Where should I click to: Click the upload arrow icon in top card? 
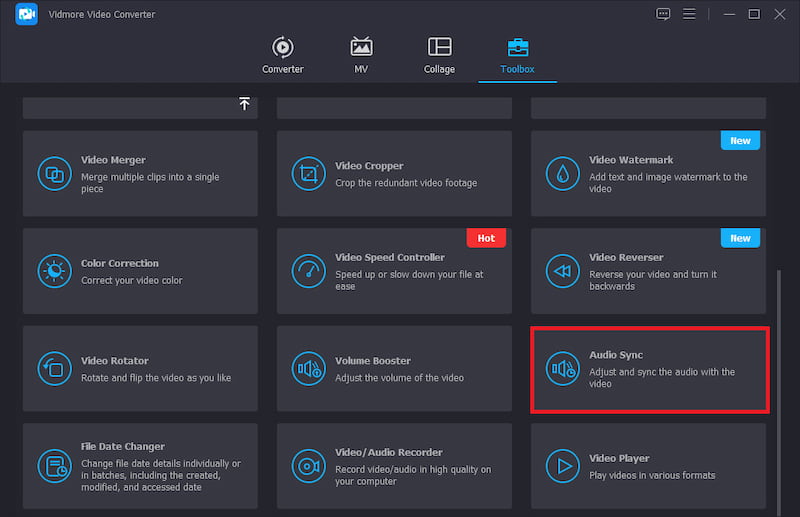243,104
